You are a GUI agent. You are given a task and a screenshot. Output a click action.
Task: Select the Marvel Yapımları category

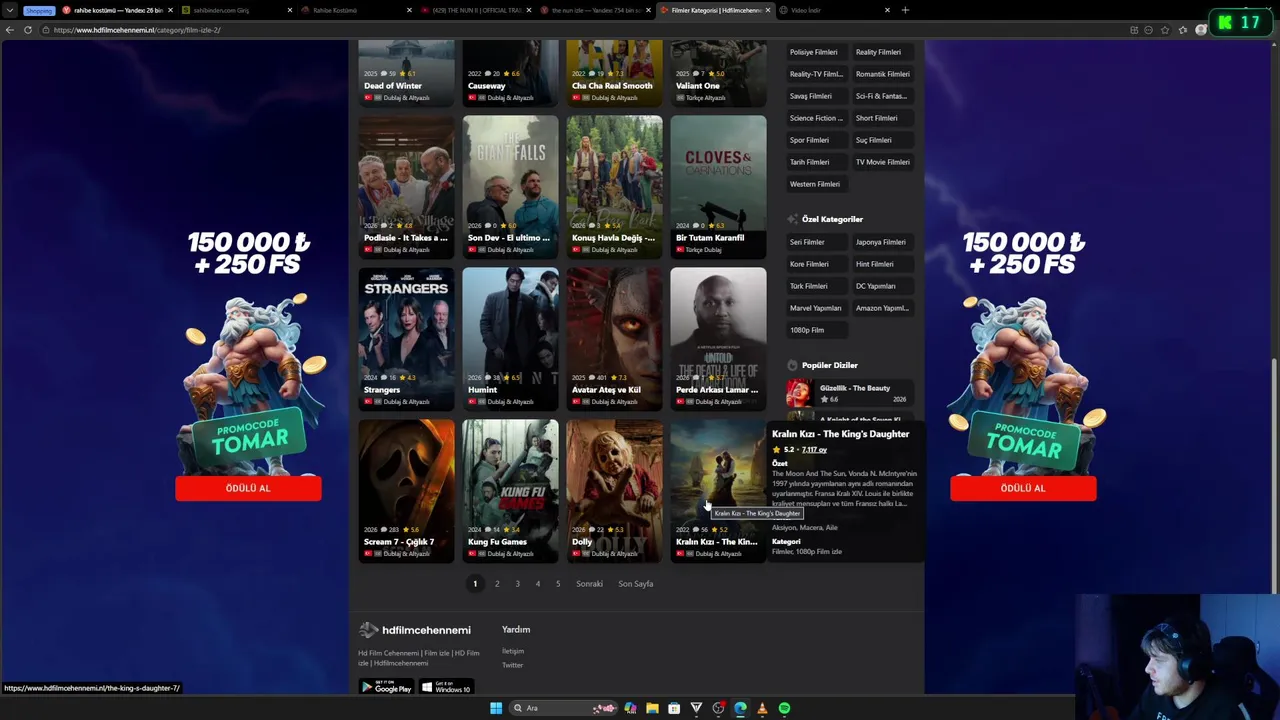[x=816, y=308]
